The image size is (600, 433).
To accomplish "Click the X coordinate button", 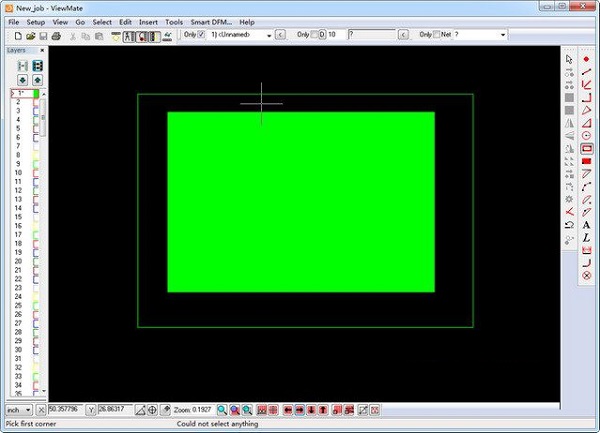I will point(41,410).
